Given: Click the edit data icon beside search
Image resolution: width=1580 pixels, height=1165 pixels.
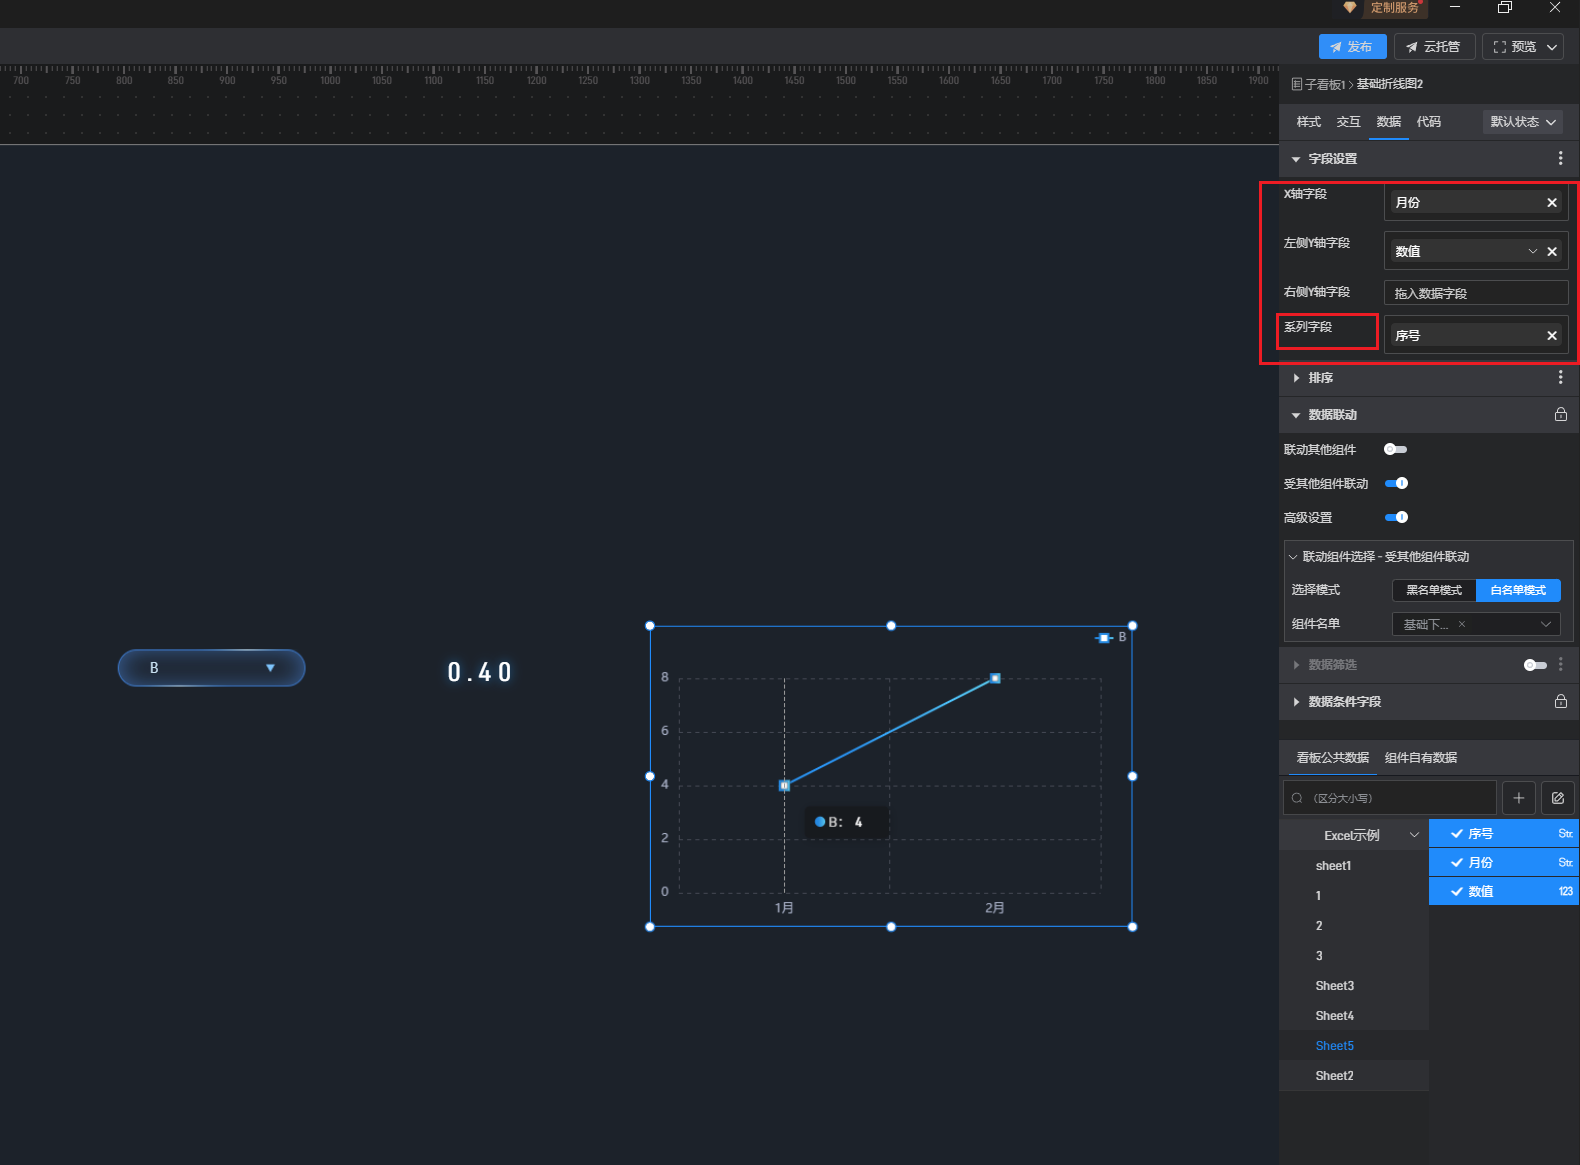Looking at the screenshot, I should (1557, 798).
